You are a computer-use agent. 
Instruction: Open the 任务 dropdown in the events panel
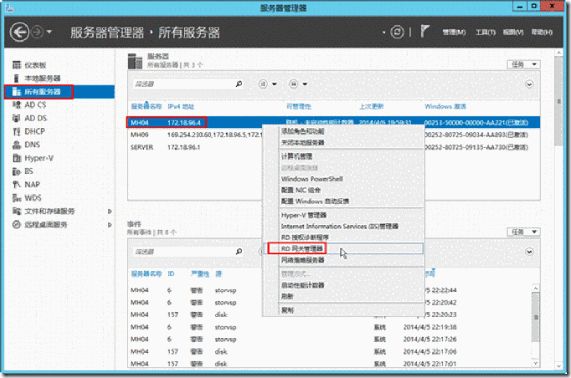(x=524, y=232)
